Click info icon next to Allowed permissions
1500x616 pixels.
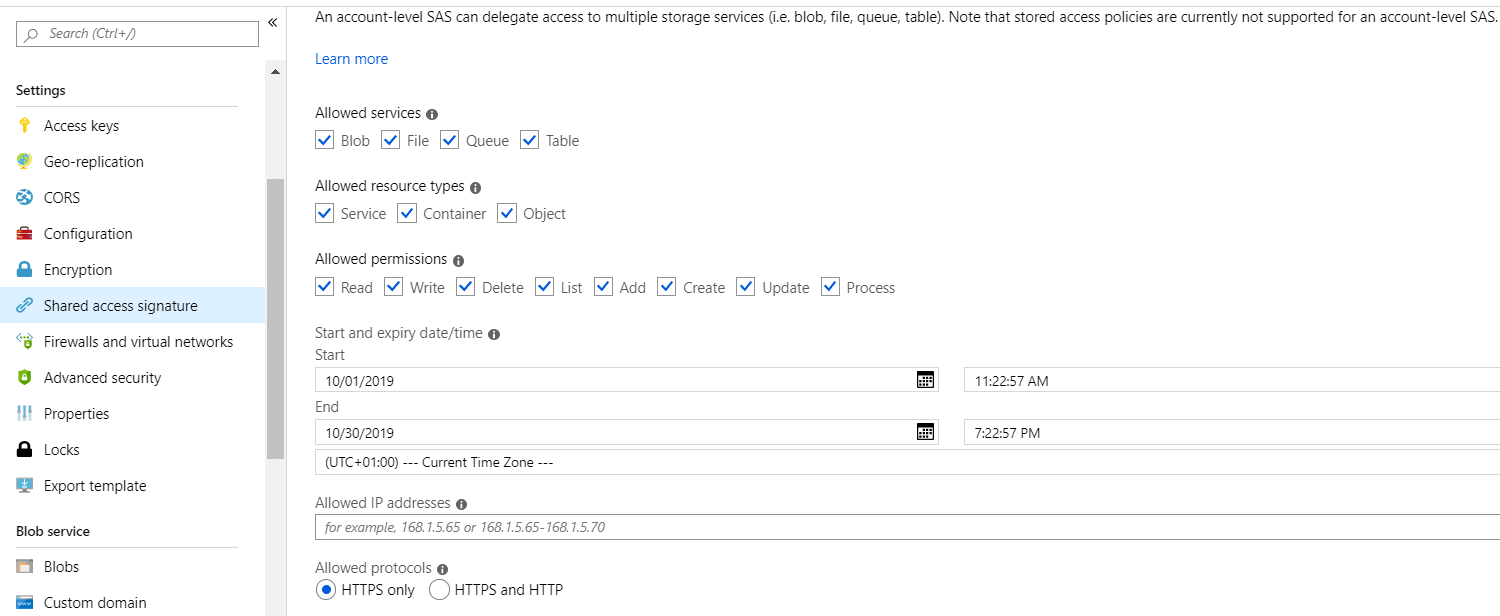(458, 260)
